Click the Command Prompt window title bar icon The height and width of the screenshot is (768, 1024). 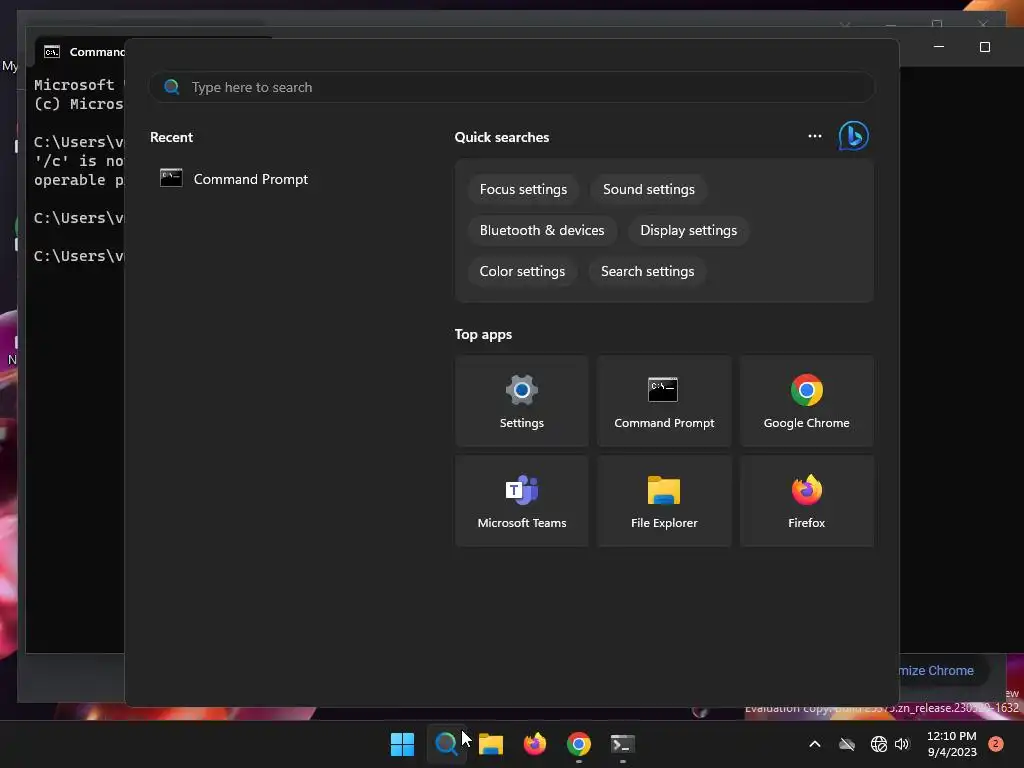click(x=52, y=52)
